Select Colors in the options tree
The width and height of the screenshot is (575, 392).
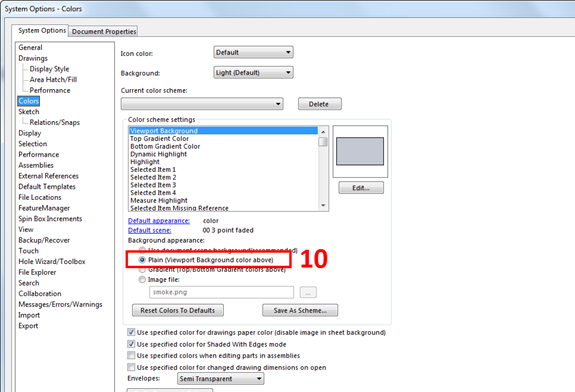coord(29,101)
